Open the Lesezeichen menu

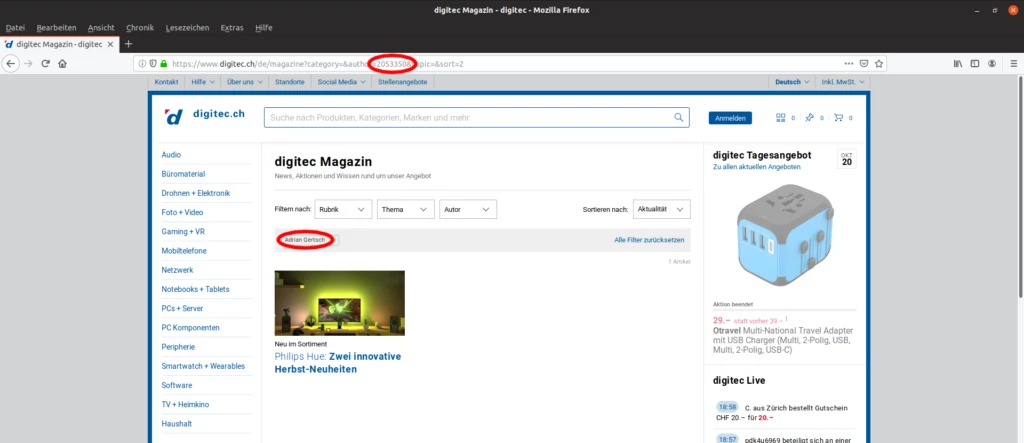tap(187, 27)
